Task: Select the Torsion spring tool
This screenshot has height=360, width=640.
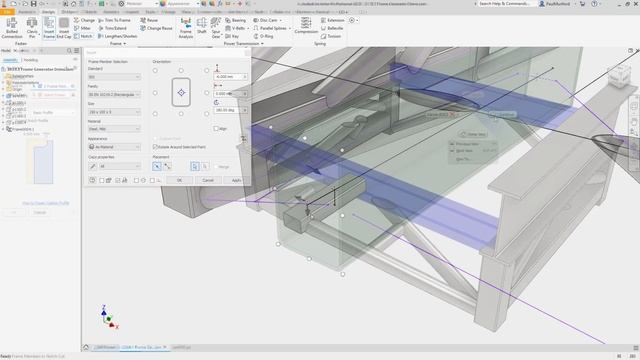Action: [x=331, y=36]
